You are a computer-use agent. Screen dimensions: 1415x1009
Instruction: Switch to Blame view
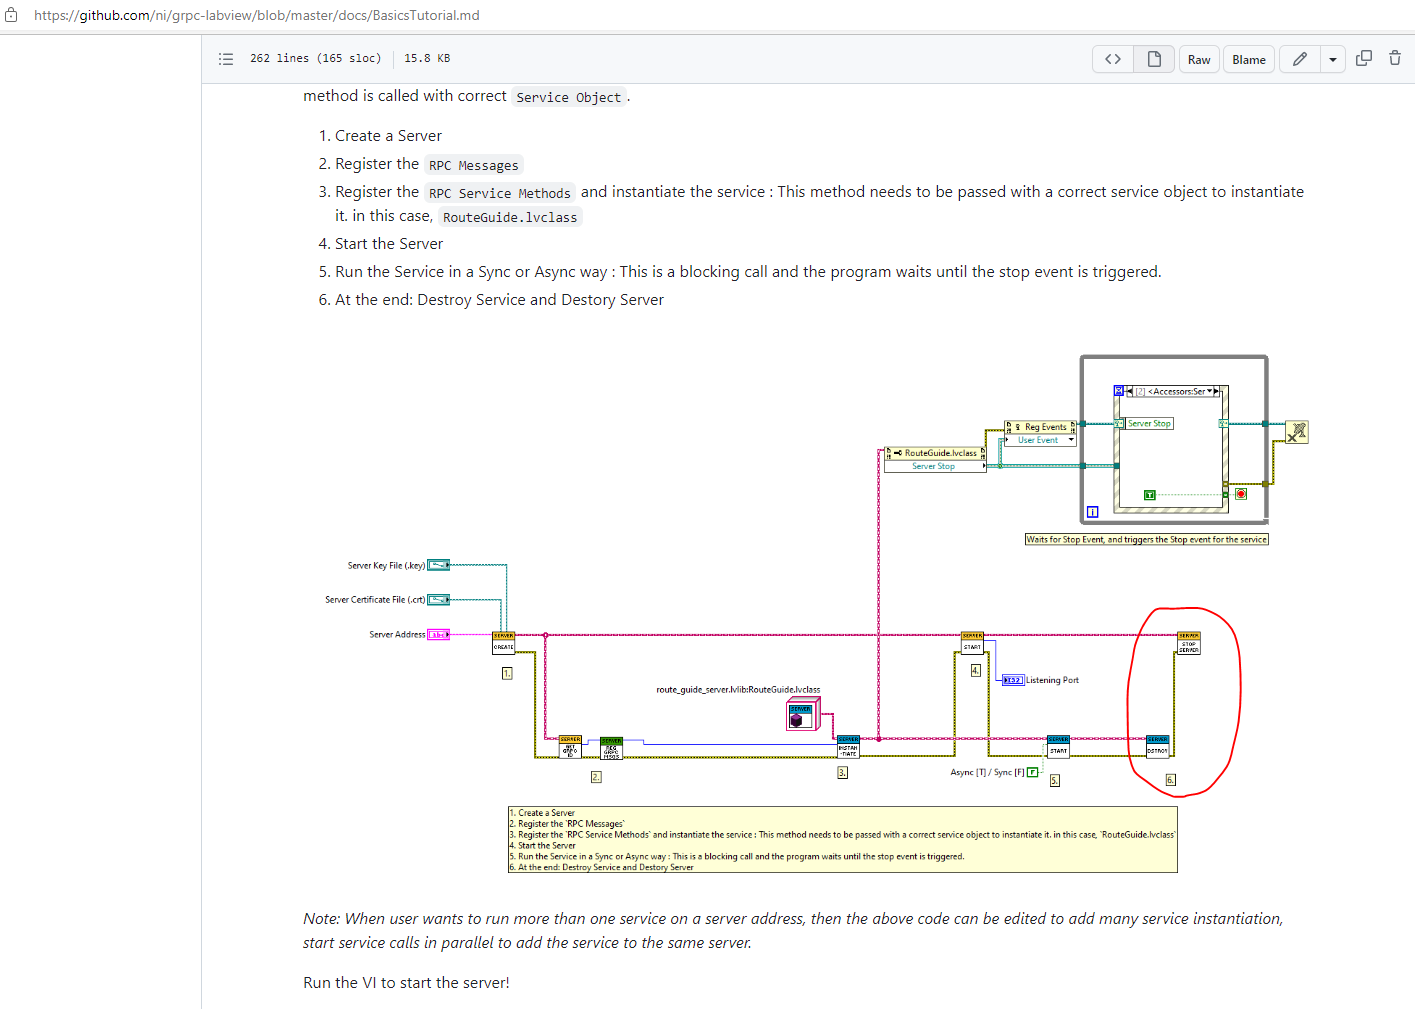coord(1248,59)
